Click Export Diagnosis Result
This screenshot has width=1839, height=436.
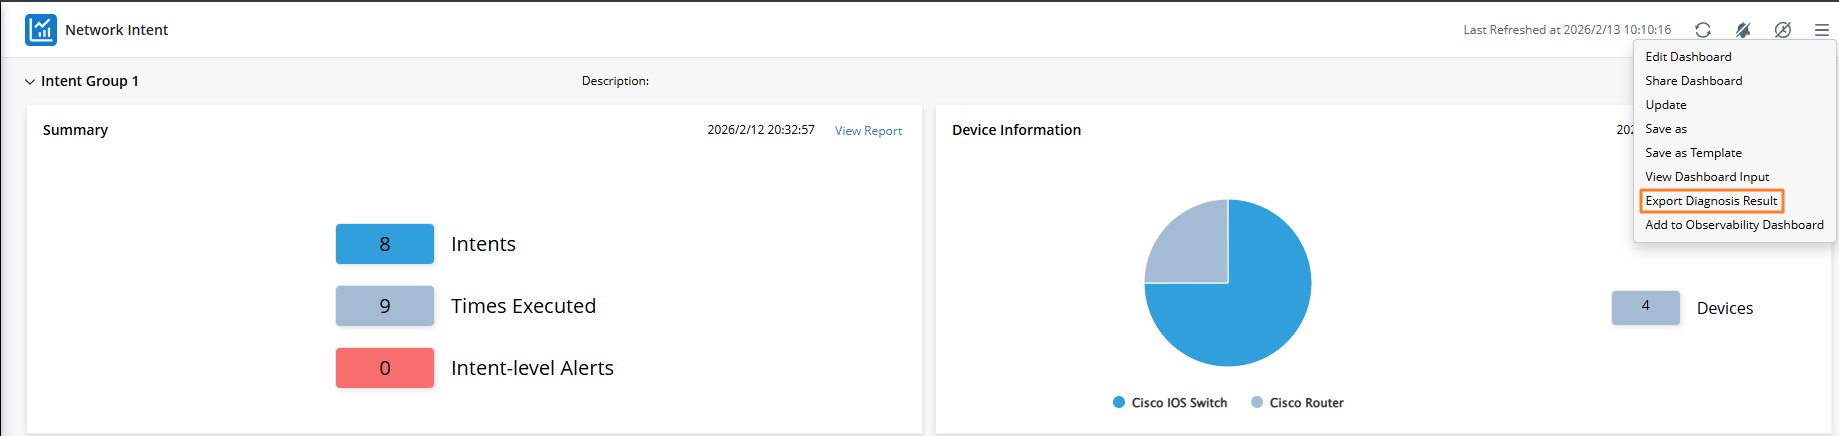[1711, 201]
